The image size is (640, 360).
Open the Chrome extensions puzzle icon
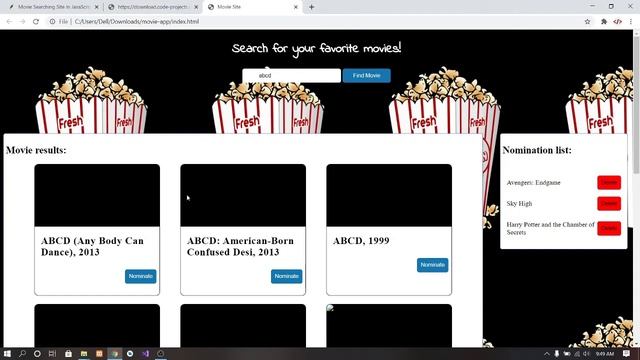pos(604,22)
